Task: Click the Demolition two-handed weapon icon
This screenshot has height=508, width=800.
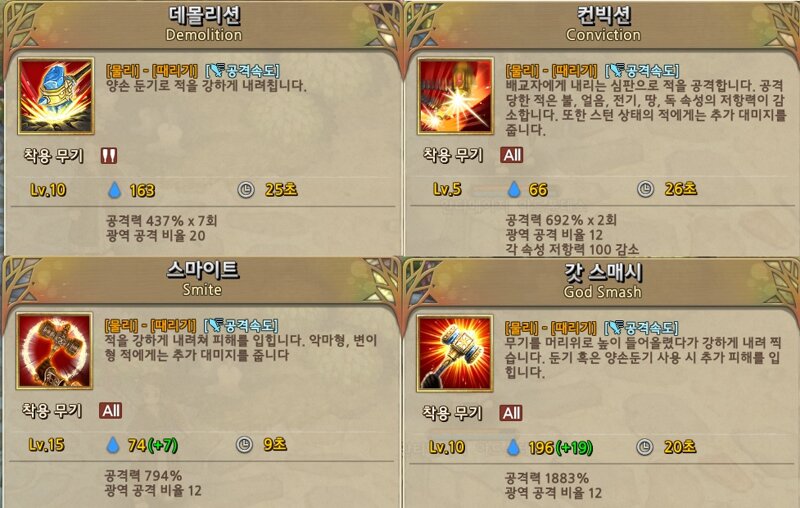Action: tap(109, 156)
